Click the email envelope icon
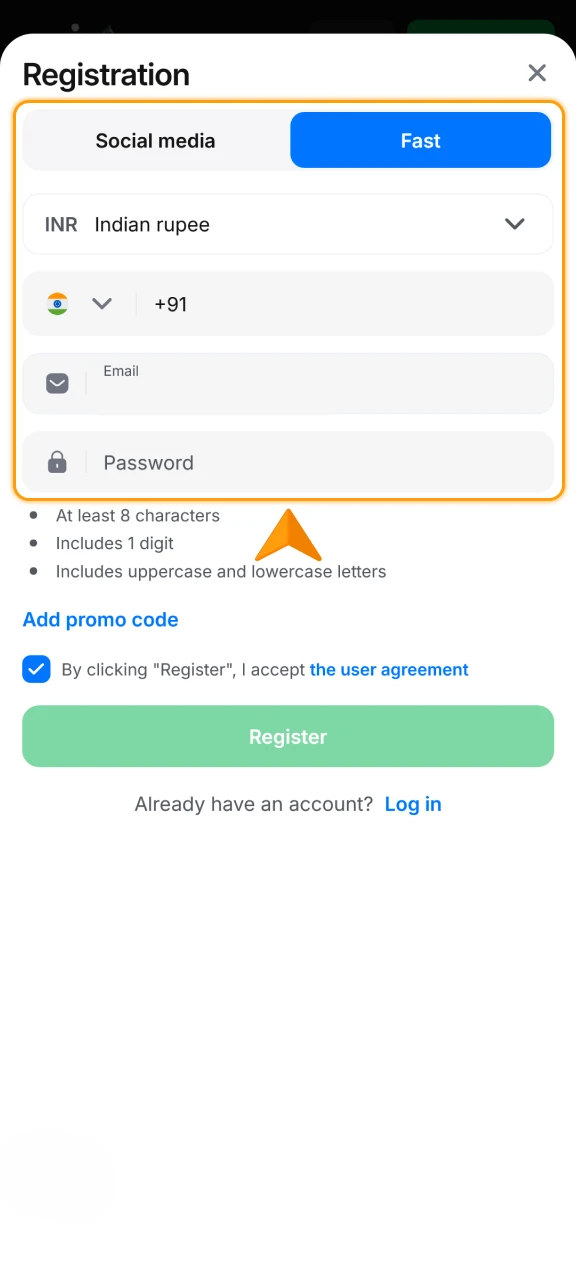 57,383
